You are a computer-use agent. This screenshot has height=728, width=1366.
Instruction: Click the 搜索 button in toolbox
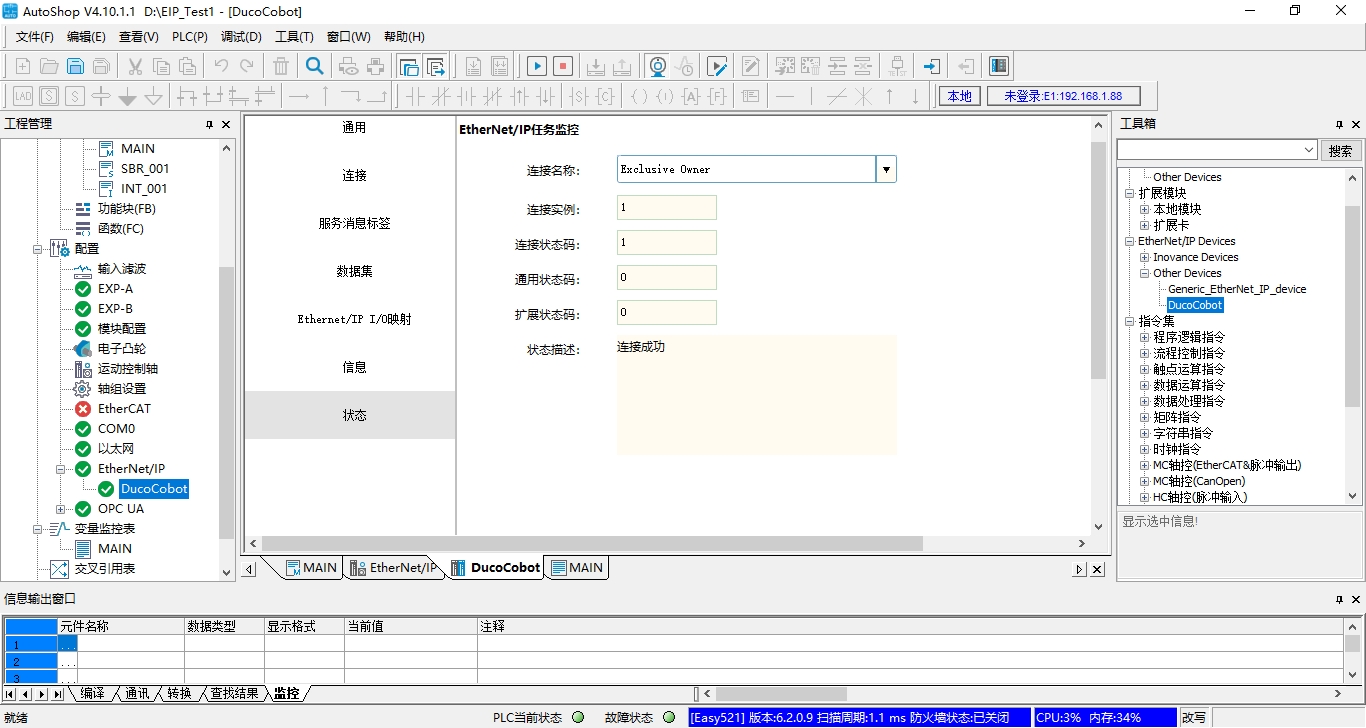point(1340,151)
